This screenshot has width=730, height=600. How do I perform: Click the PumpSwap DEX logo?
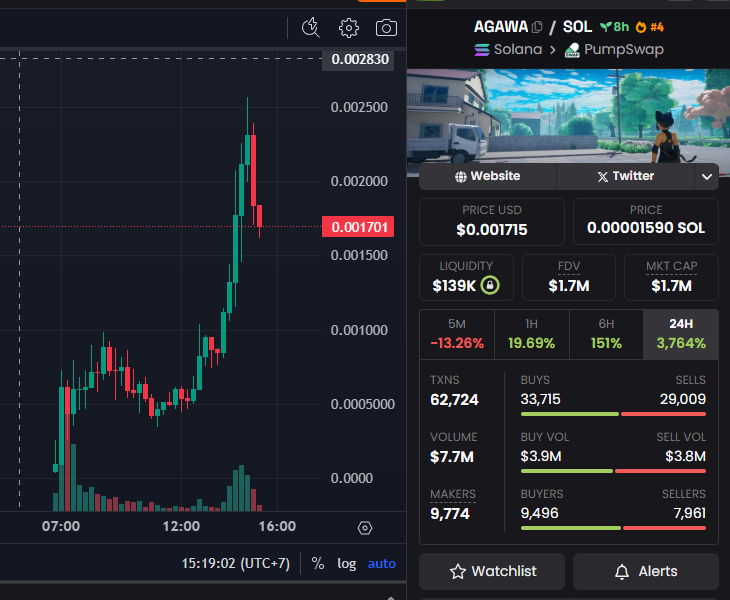pos(572,50)
